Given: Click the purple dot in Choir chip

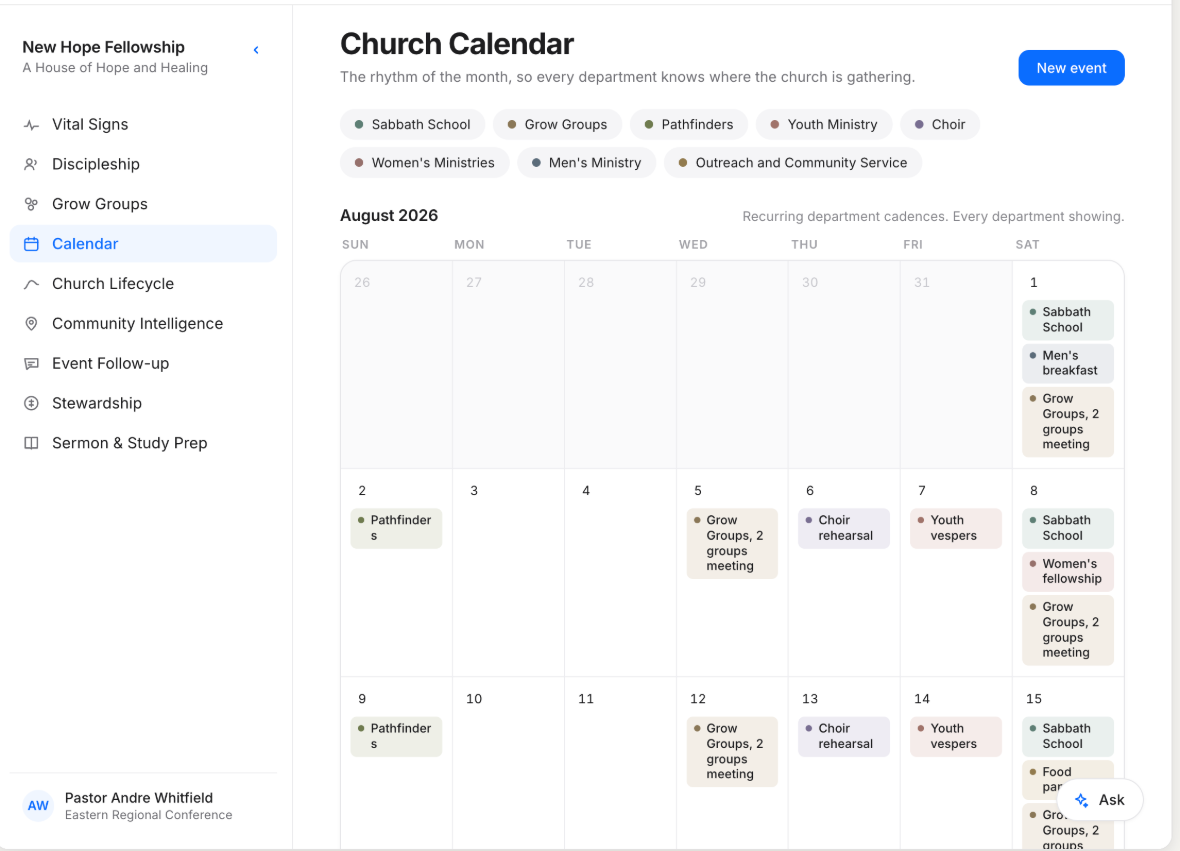Looking at the screenshot, I should click(x=919, y=124).
